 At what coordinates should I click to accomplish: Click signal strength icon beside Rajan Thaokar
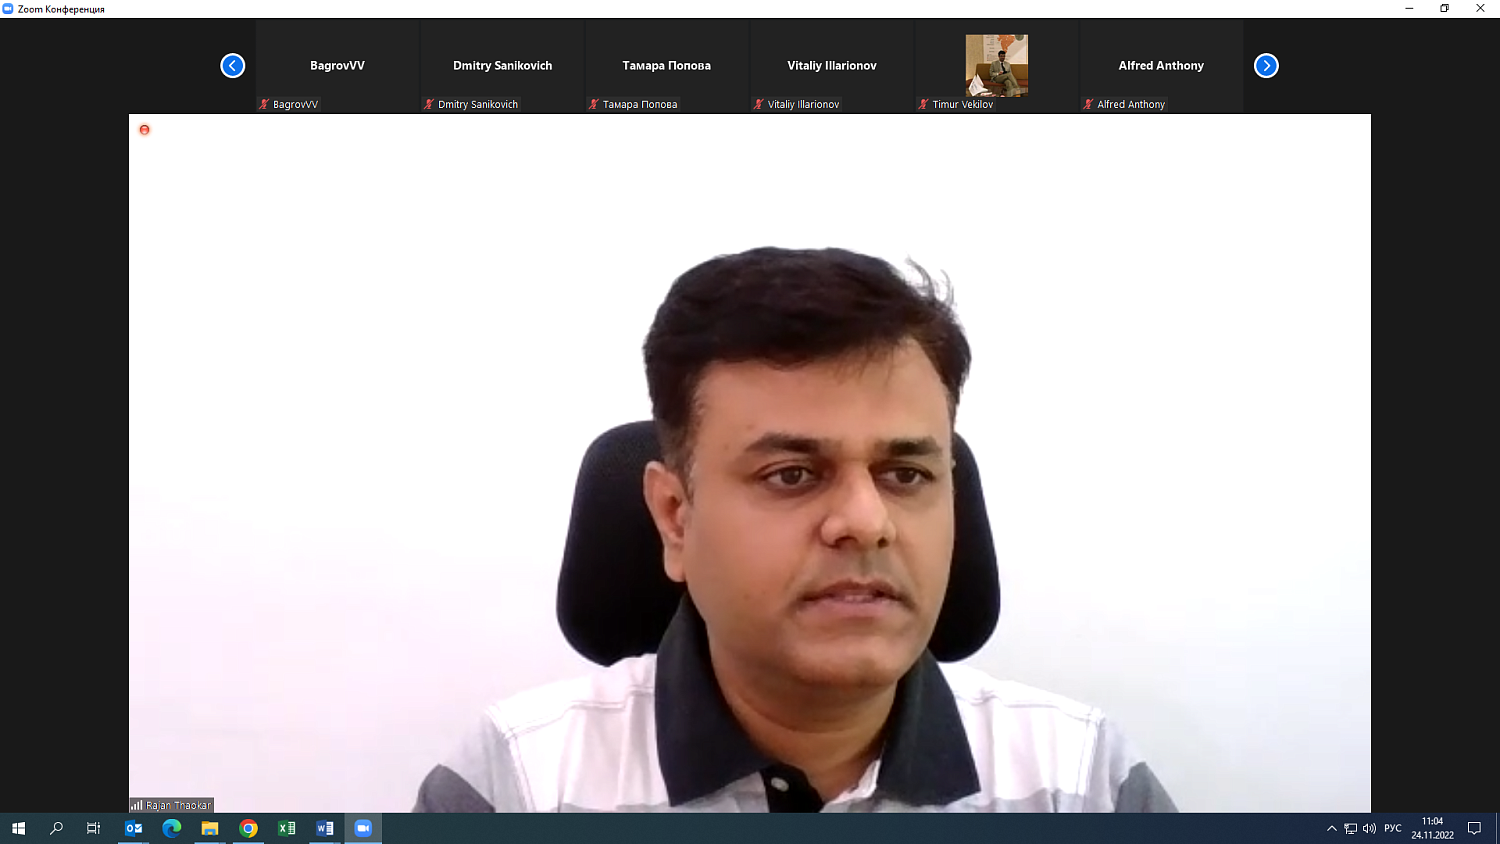(x=136, y=805)
